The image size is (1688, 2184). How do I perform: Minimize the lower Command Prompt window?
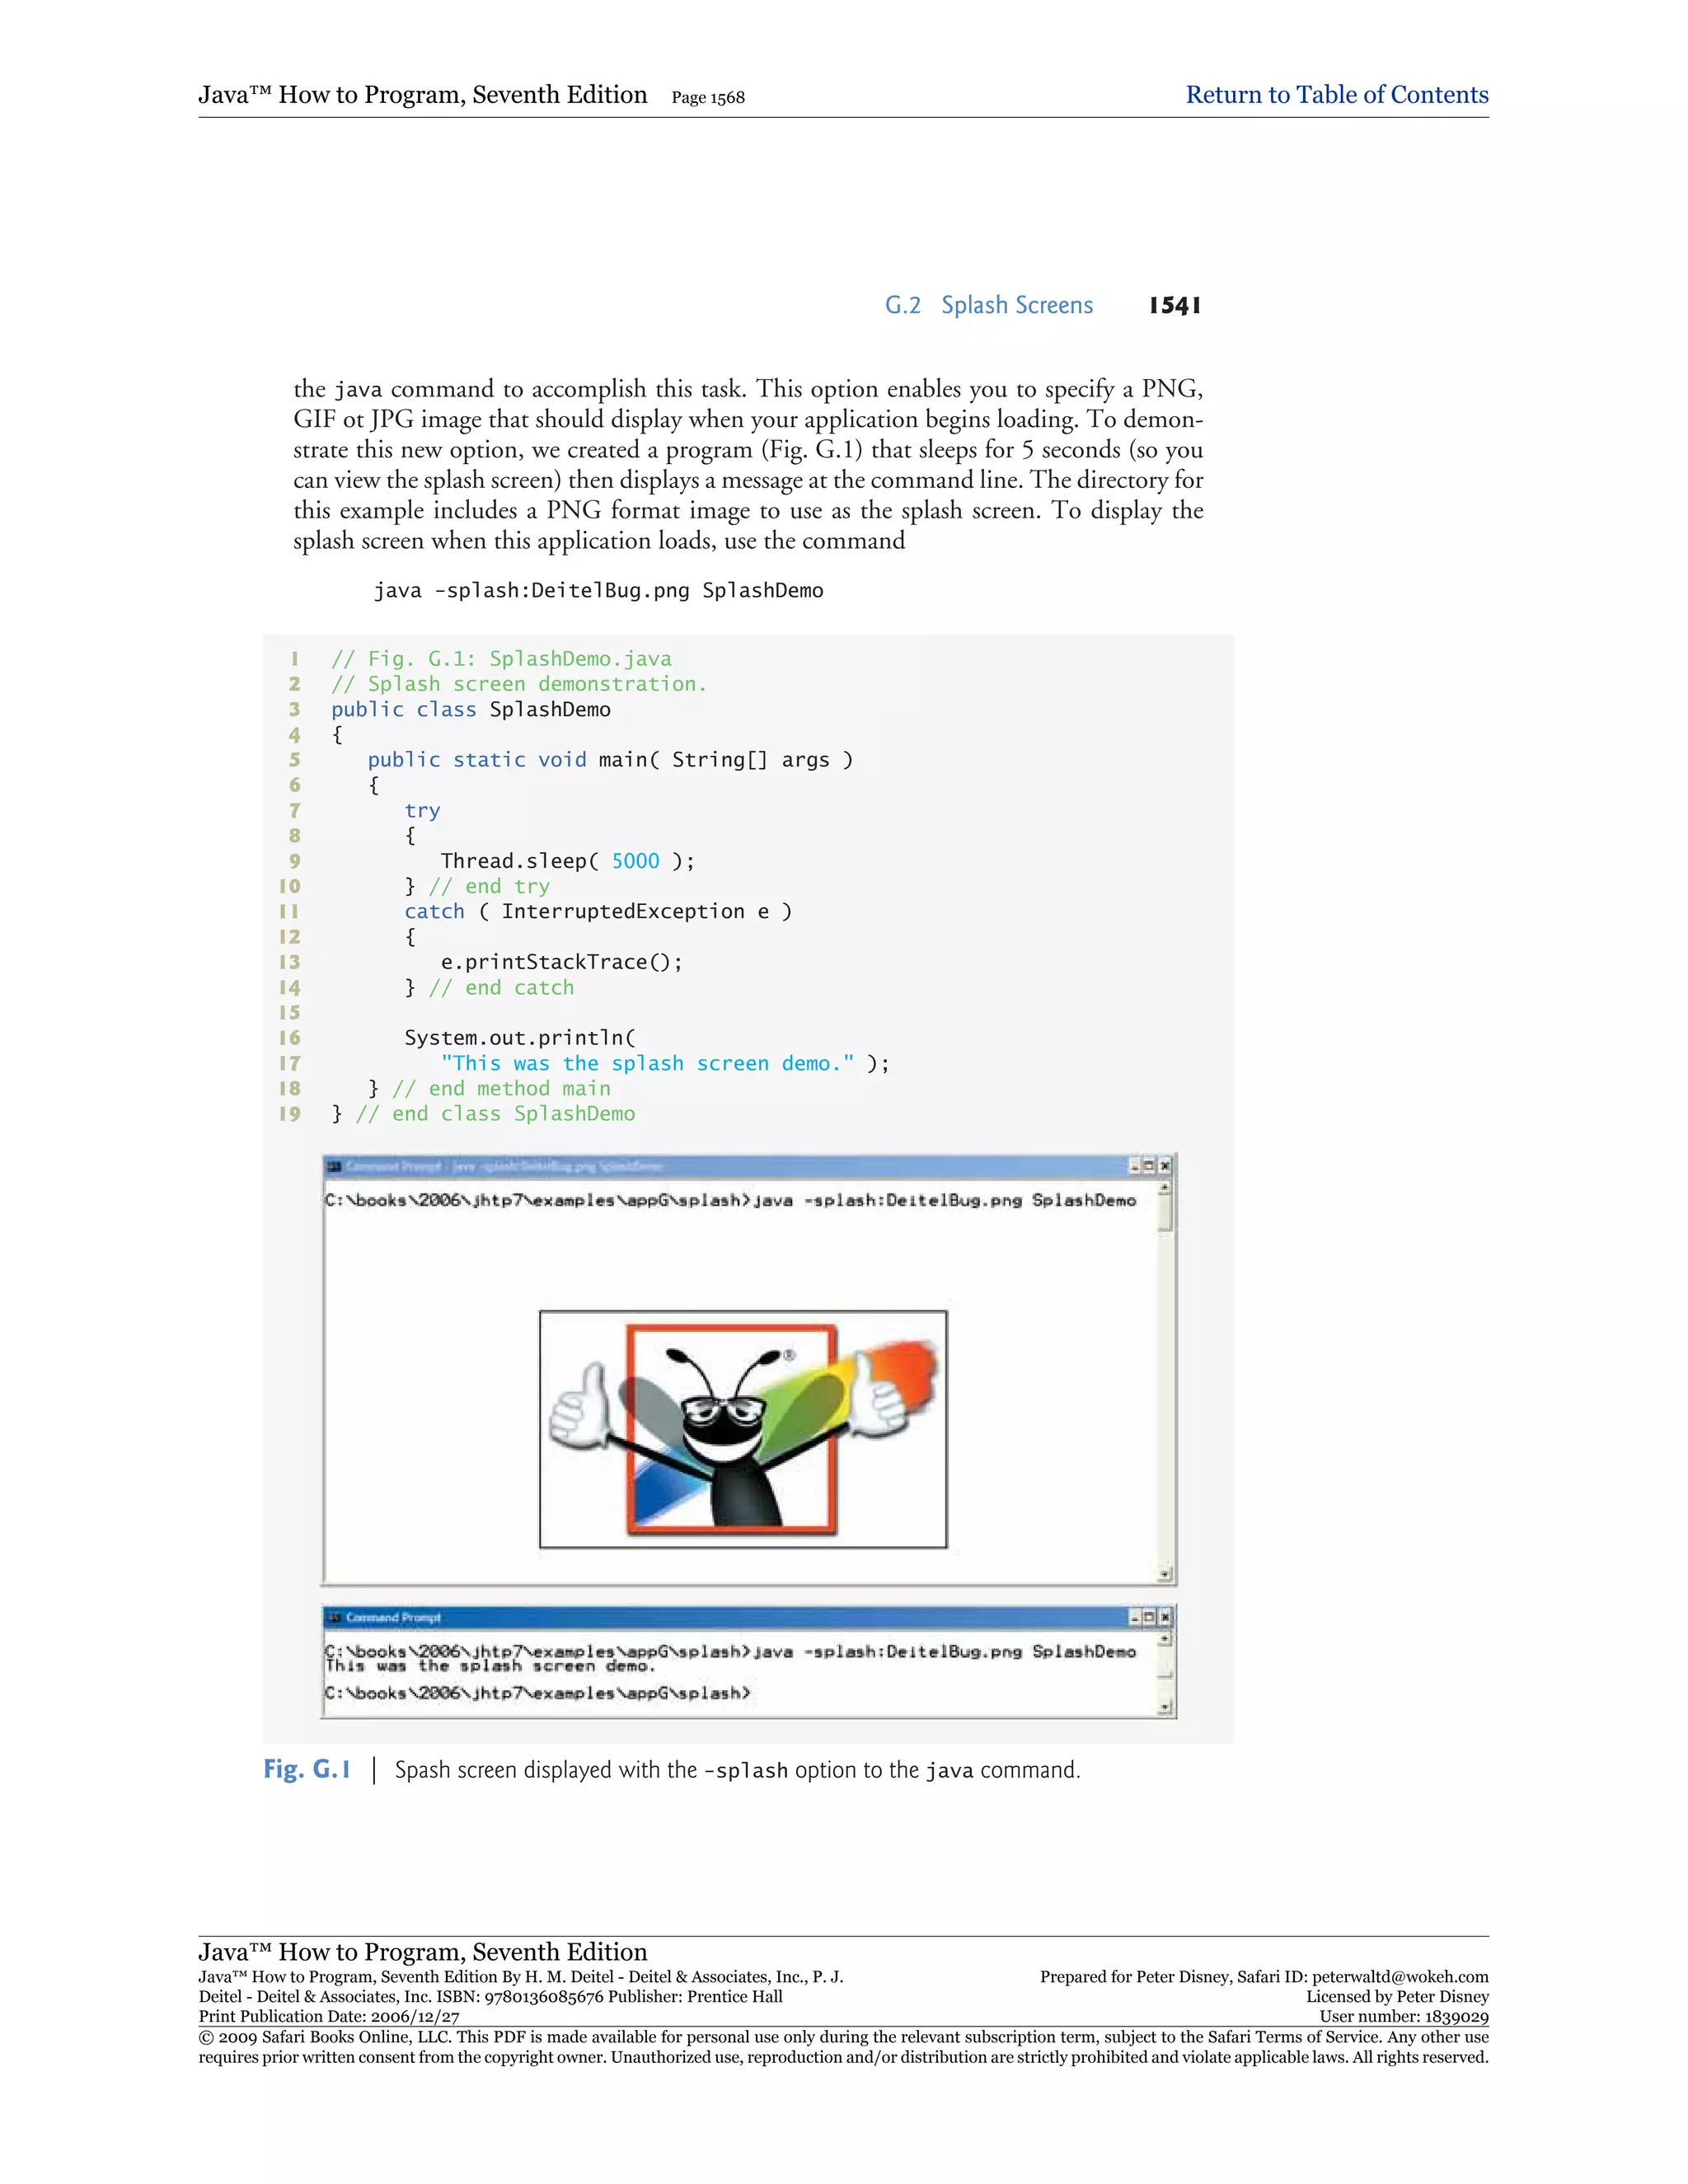(1135, 1617)
